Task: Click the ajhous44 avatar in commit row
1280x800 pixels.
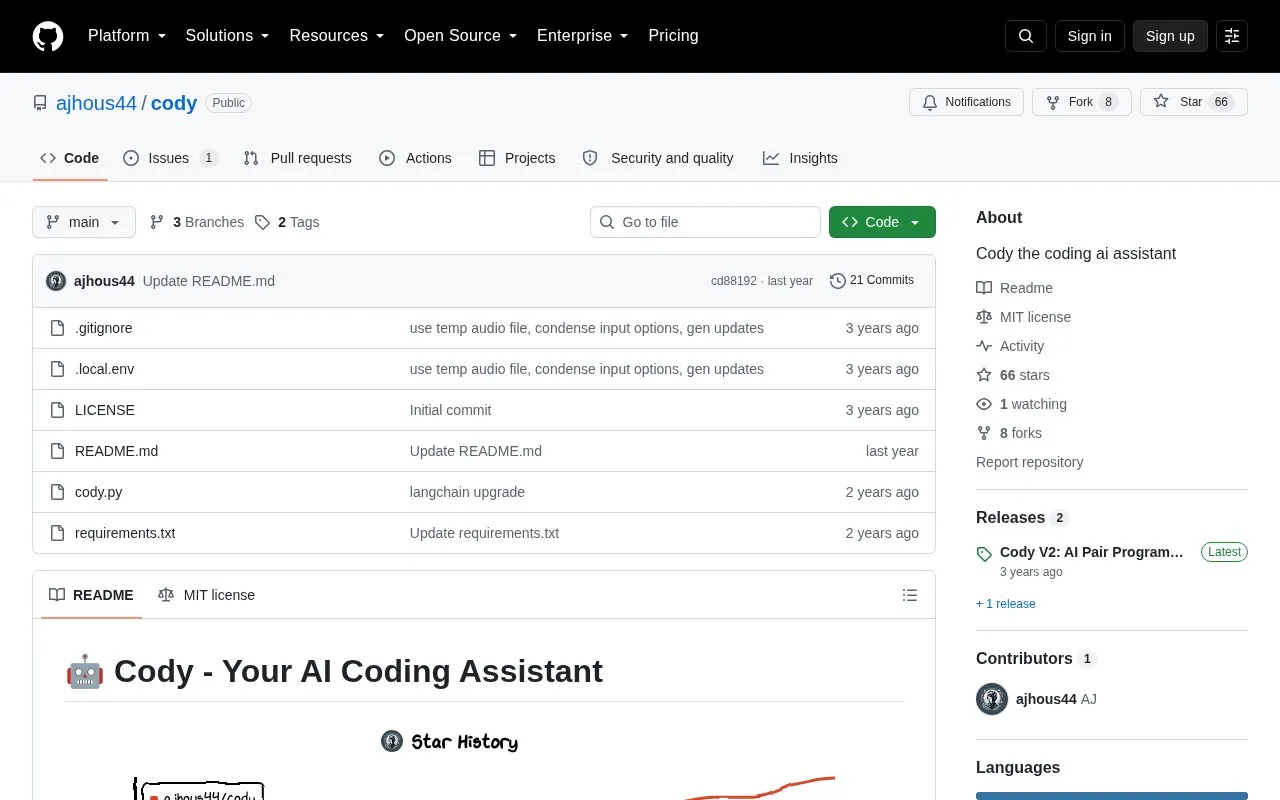Action: [x=56, y=281]
